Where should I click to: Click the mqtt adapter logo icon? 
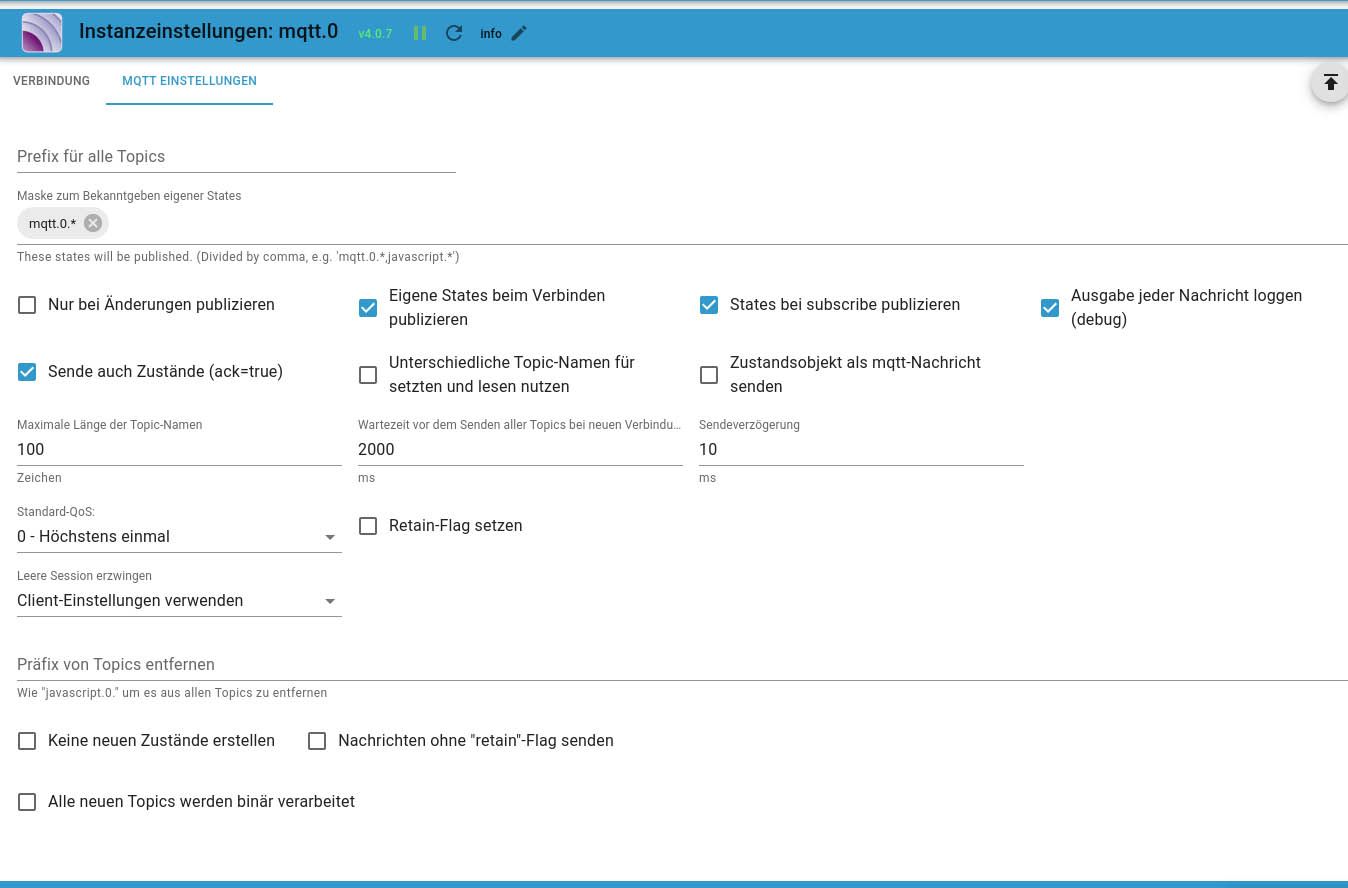tap(42, 33)
